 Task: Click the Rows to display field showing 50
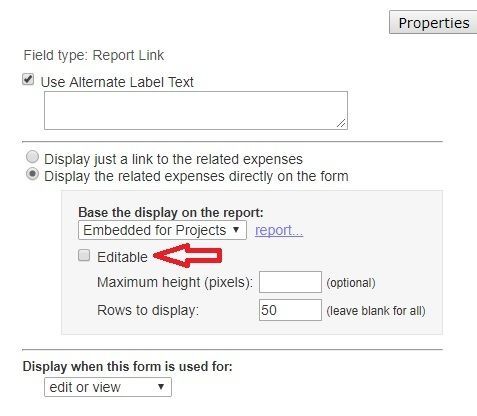290,310
